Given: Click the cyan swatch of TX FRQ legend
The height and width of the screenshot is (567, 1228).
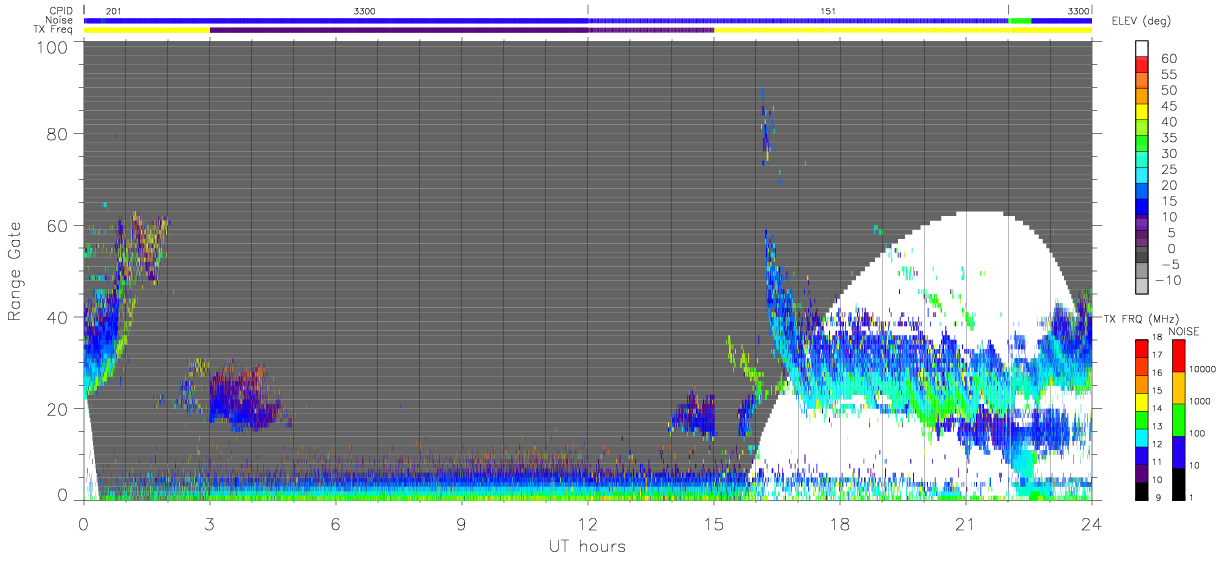Looking at the screenshot, I should 1141,437.
